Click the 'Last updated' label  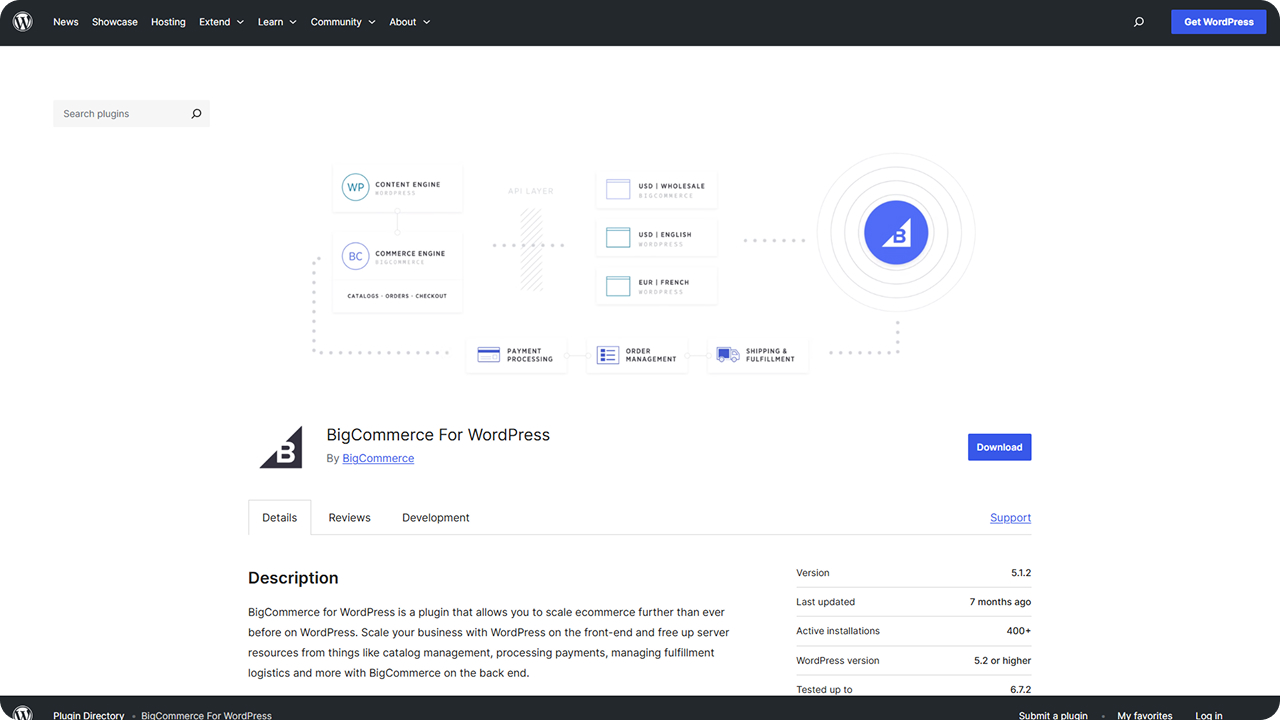tap(825, 602)
